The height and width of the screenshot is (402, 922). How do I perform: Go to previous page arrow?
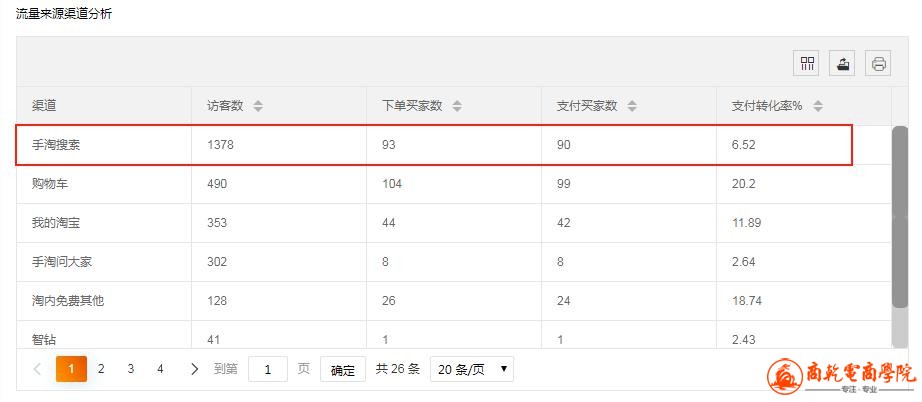tap(37, 369)
